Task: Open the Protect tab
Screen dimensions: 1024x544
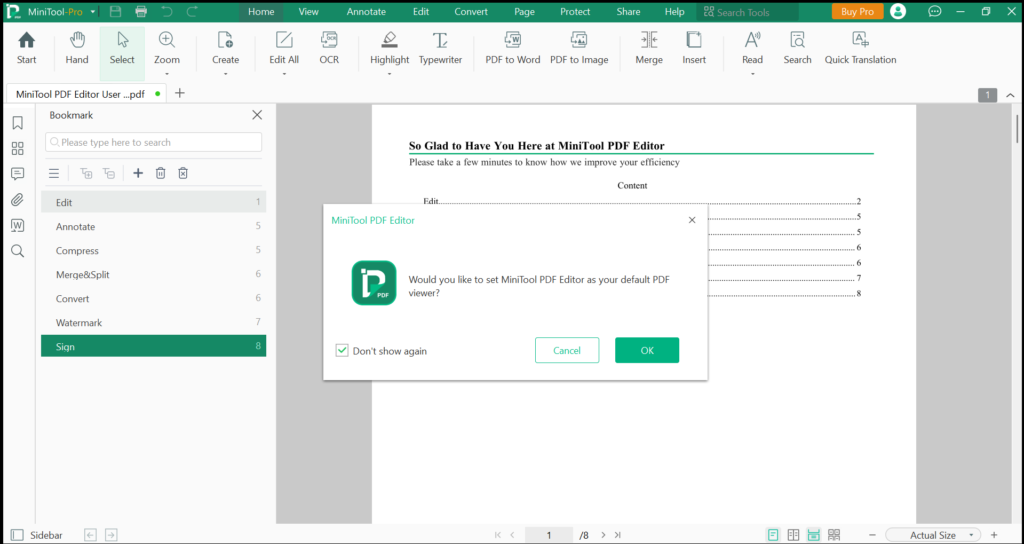Action: [x=575, y=12]
